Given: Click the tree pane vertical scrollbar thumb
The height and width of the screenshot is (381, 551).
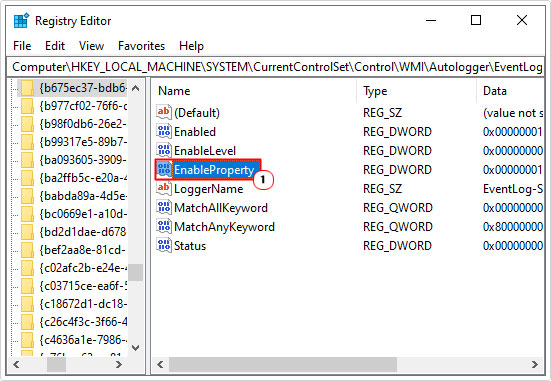Looking at the screenshot, I should tap(136, 272).
